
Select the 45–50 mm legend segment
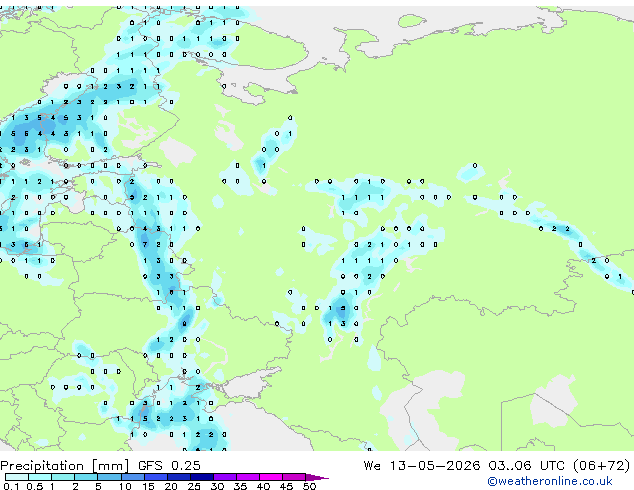294,477
